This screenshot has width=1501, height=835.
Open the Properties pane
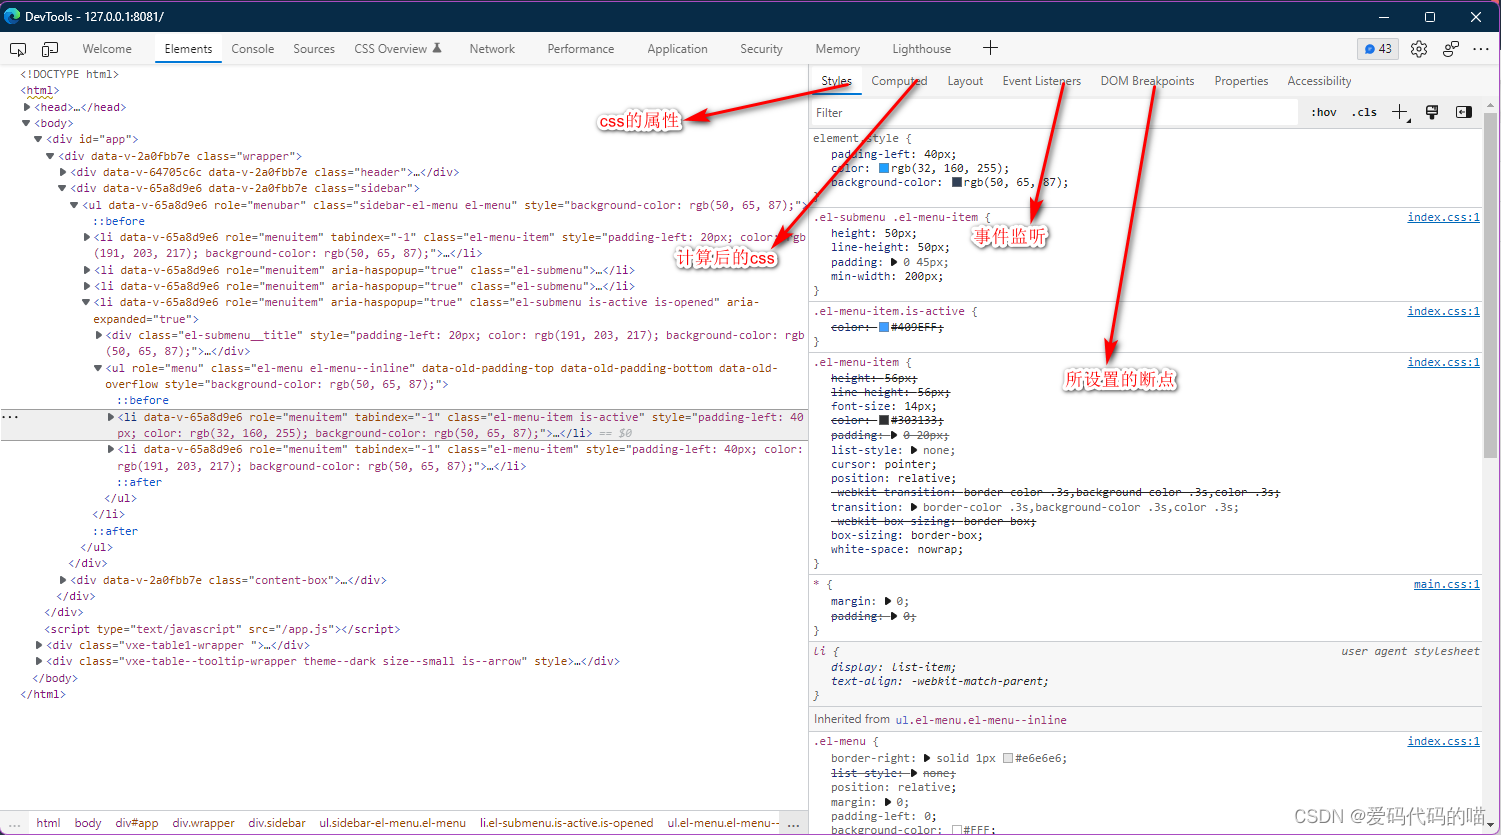coord(1241,81)
